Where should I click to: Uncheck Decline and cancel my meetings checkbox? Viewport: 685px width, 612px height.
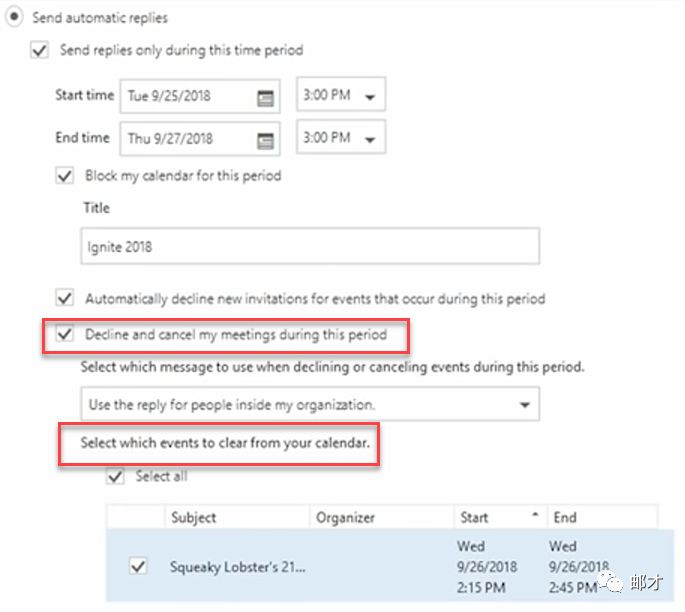[65, 334]
